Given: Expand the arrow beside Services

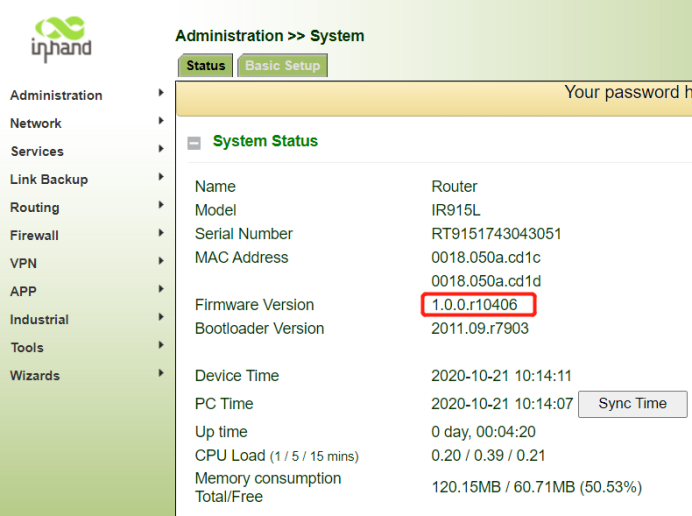Looking at the screenshot, I should point(161,149).
